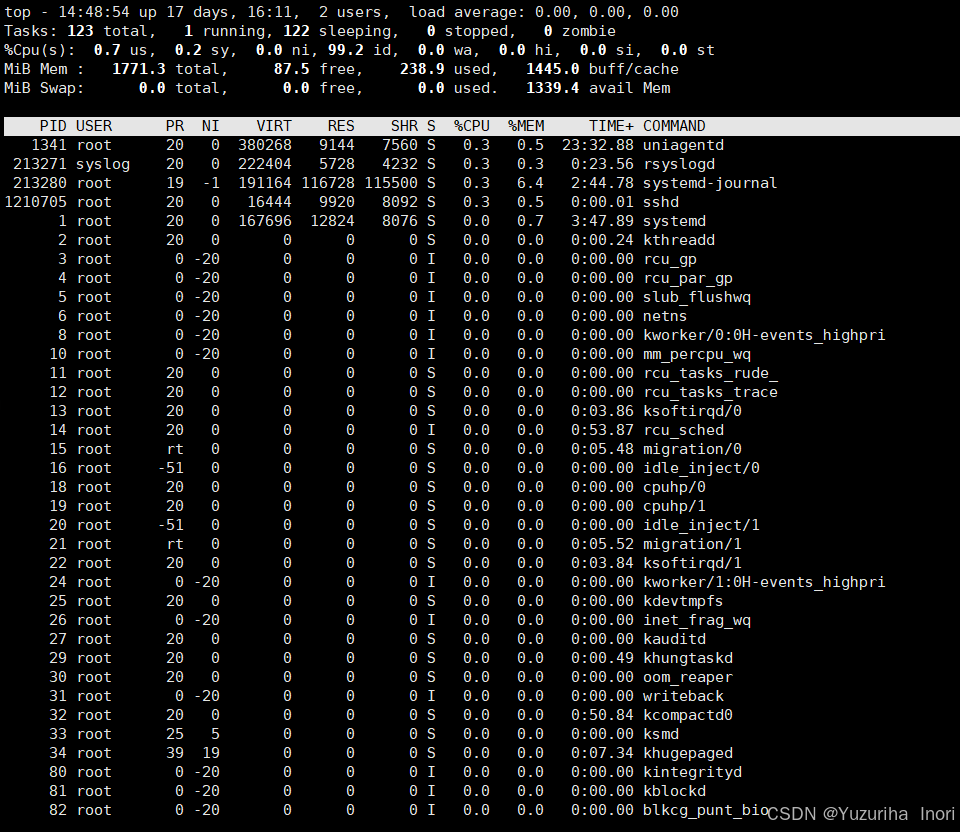The width and height of the screenshot is (960, 832).
Task: Click kworker/1:0H-events_highpri command
Action: 764,582
